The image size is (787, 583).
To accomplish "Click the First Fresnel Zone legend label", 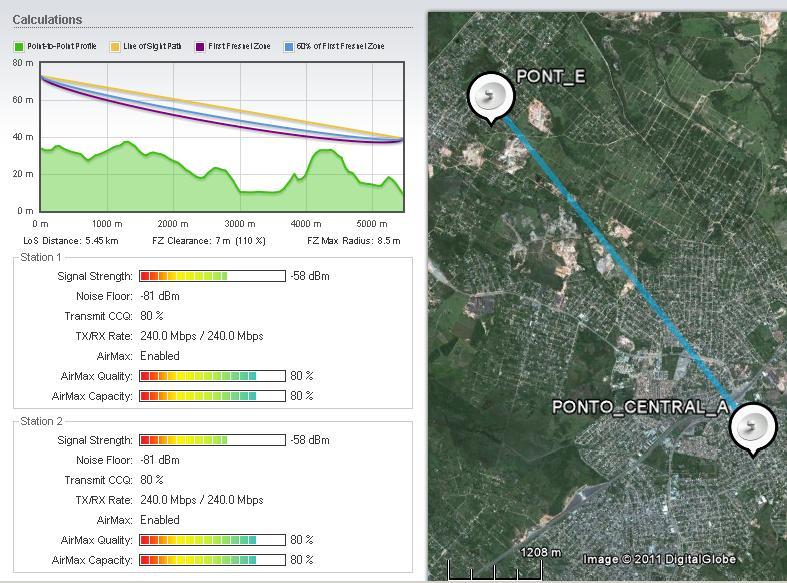I will click(239, 47).
